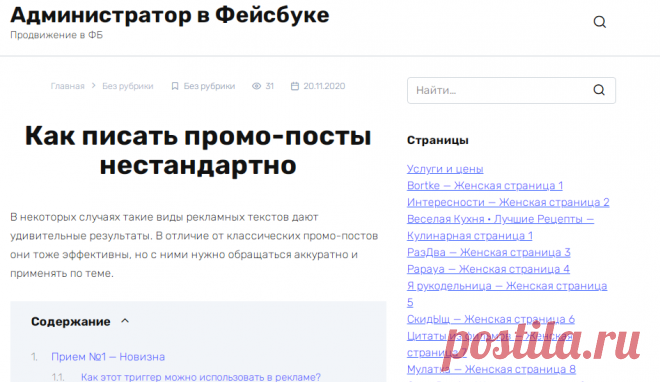Click the calendar icon beside 20.11.2020
660x382 pixels.
[x=295, y=86]
